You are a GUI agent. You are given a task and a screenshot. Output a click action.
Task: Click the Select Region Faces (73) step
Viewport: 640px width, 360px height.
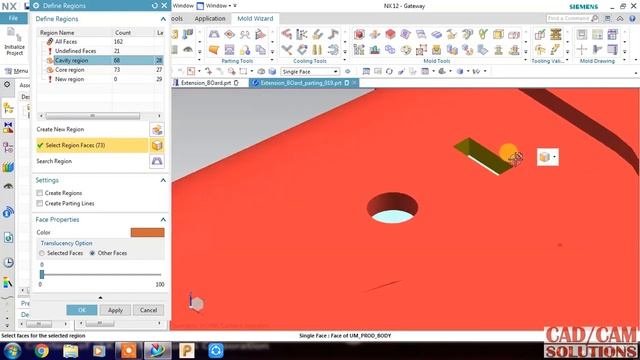pyautogui.click(x=92, y=145)
